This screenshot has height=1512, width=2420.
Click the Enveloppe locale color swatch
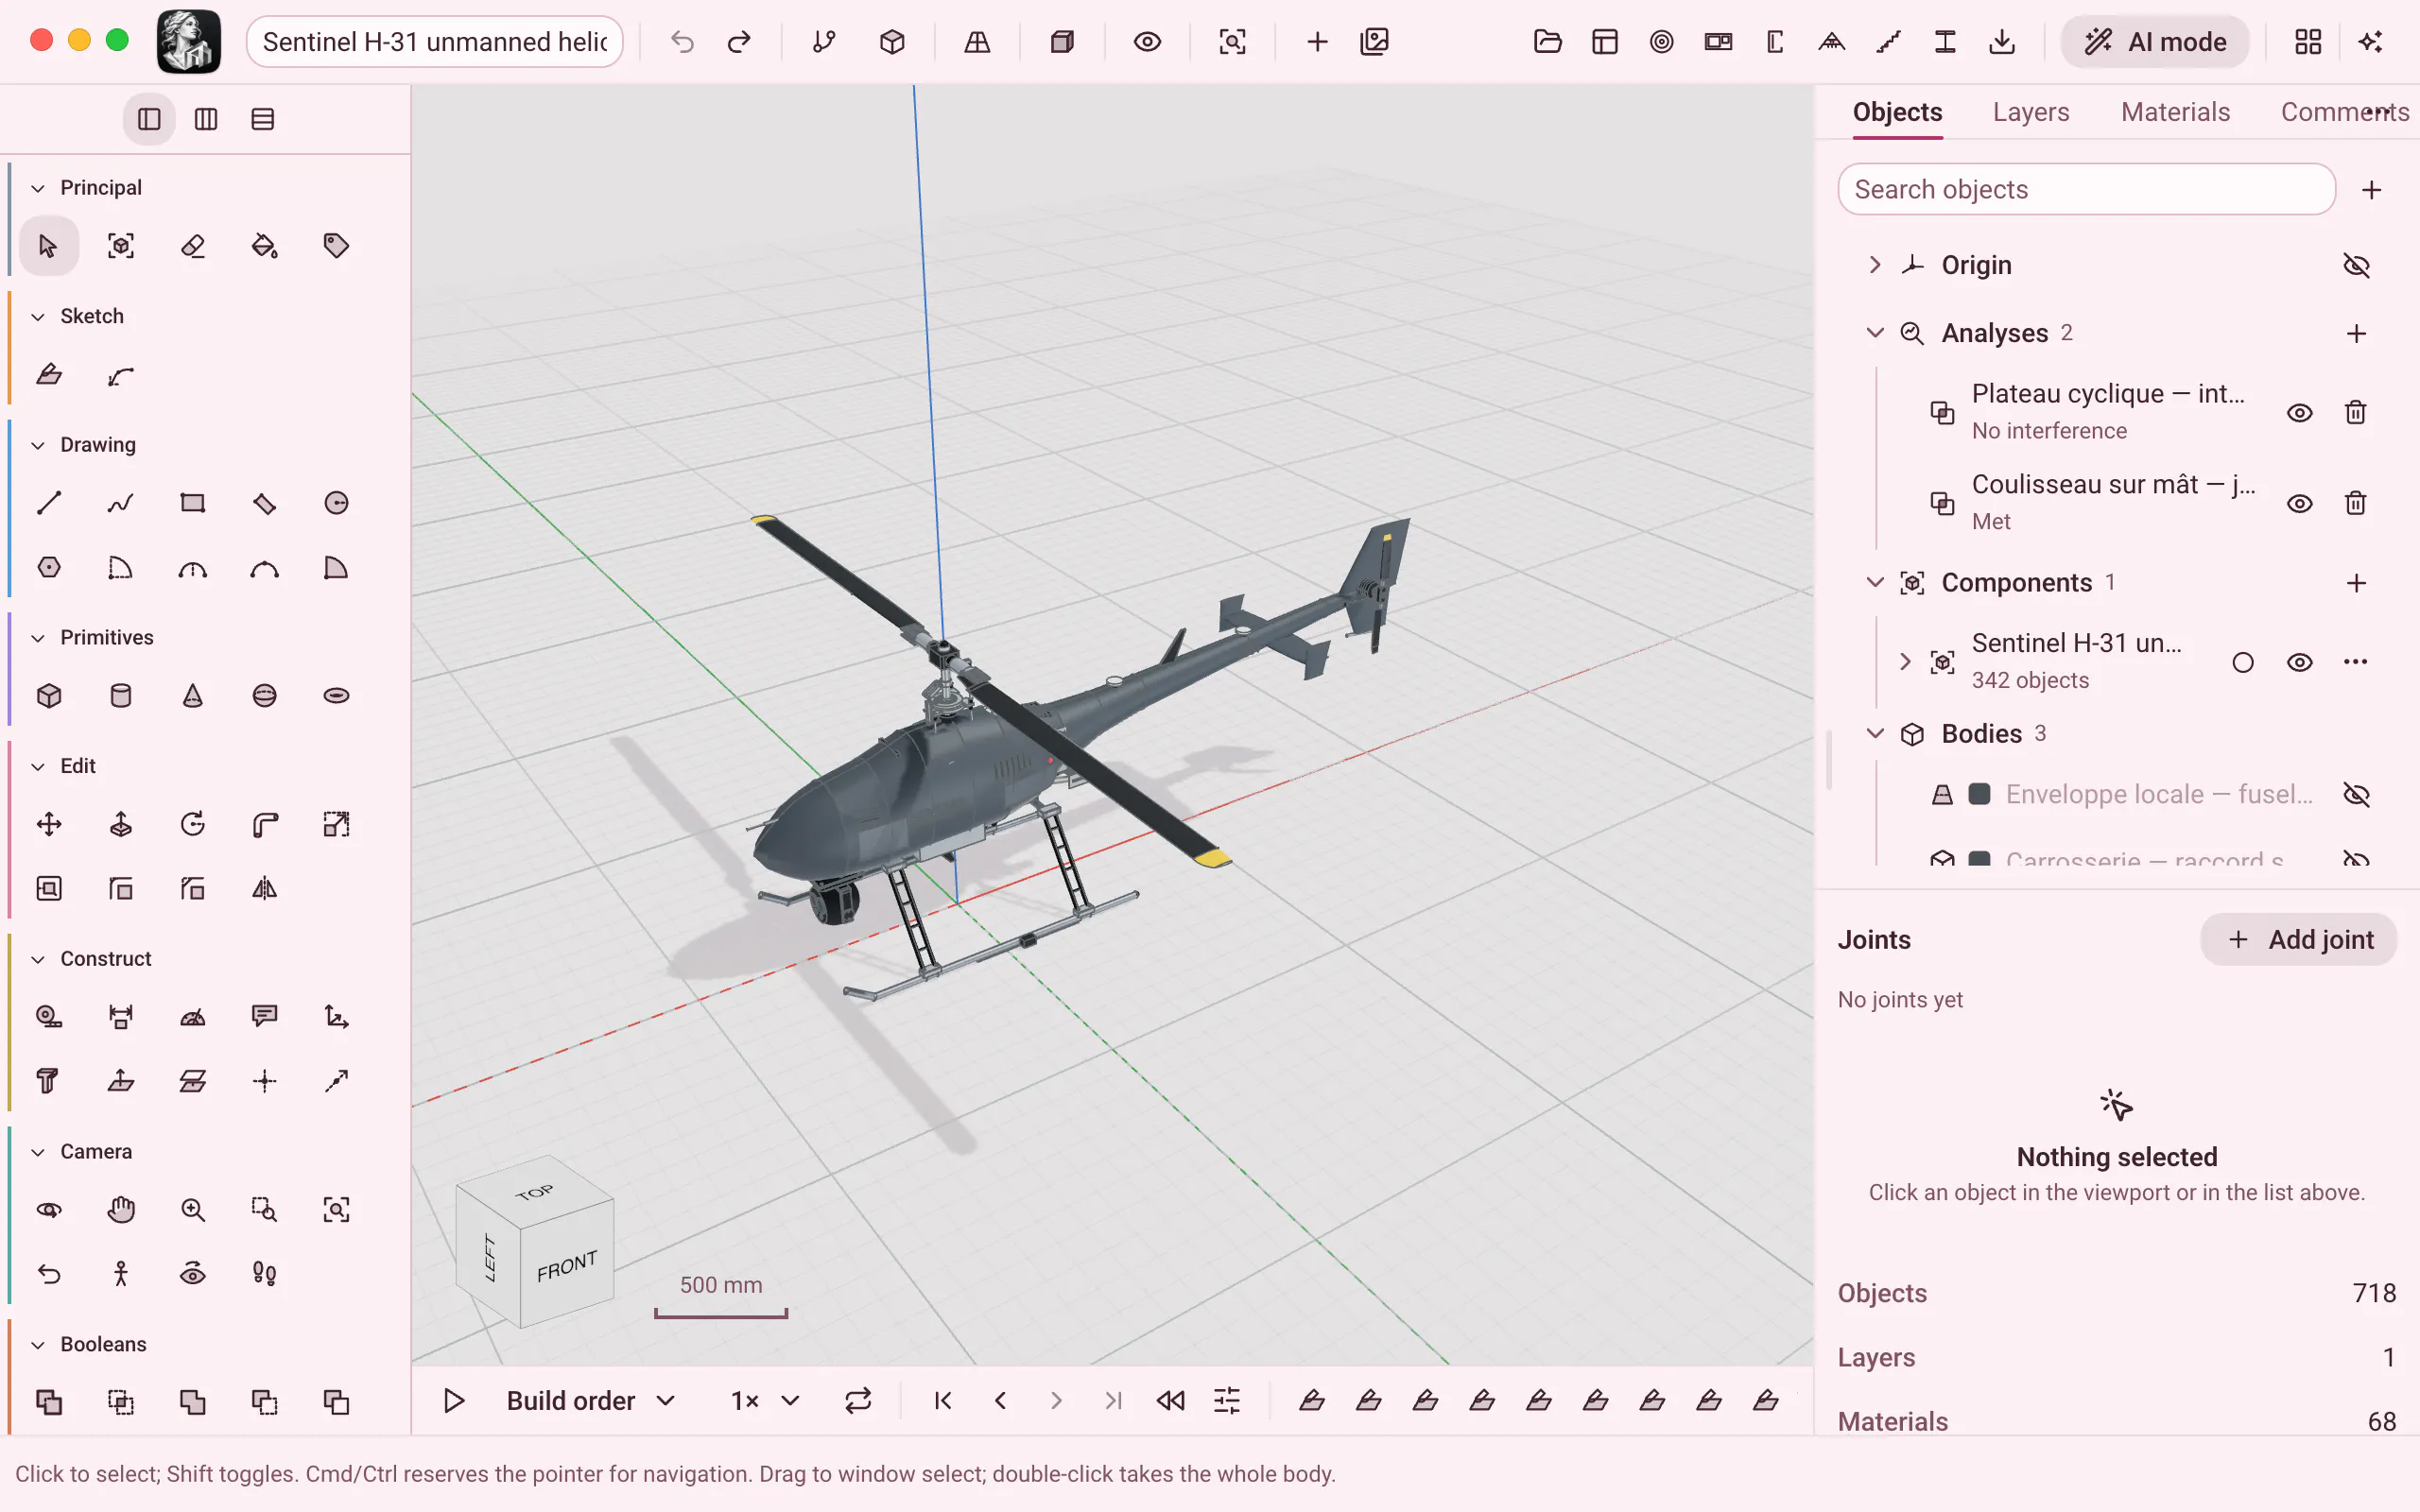point(1979,794)
